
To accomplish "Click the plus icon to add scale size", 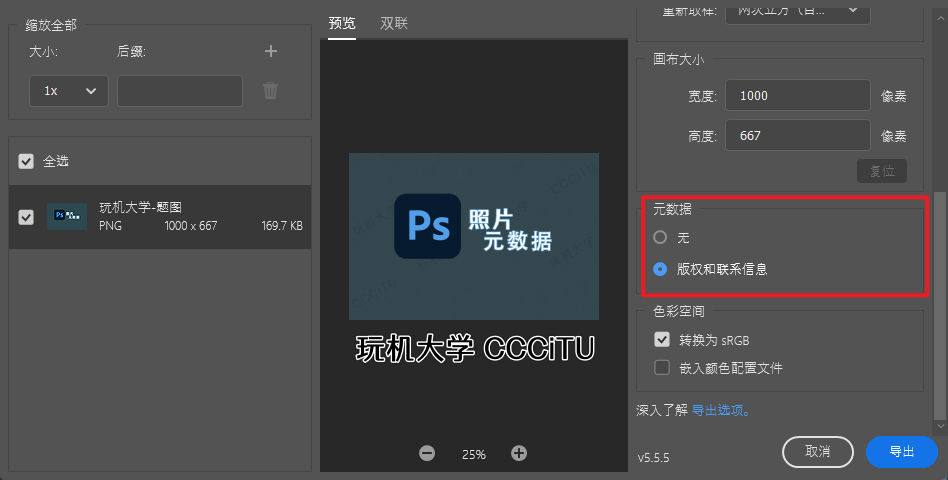I will (270, 51).
